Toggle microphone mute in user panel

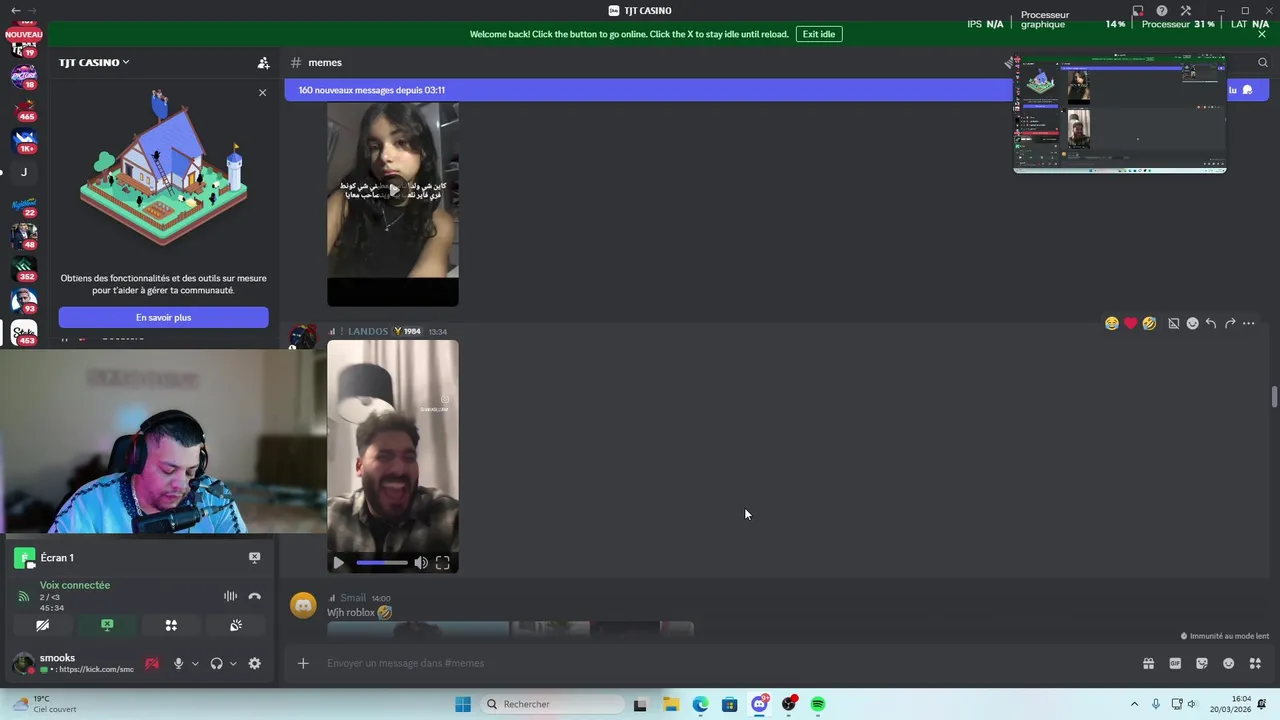(179, 663)
